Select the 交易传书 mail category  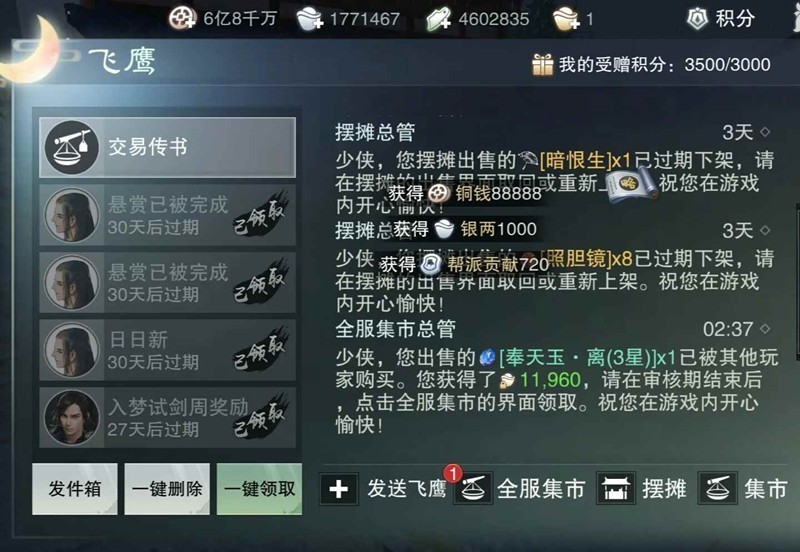click(x=167, y=147)
